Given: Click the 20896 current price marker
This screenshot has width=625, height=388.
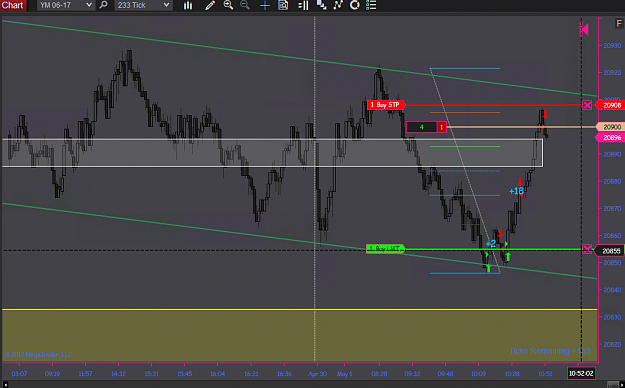Looking at the screenshot, I should click(610, 138).
